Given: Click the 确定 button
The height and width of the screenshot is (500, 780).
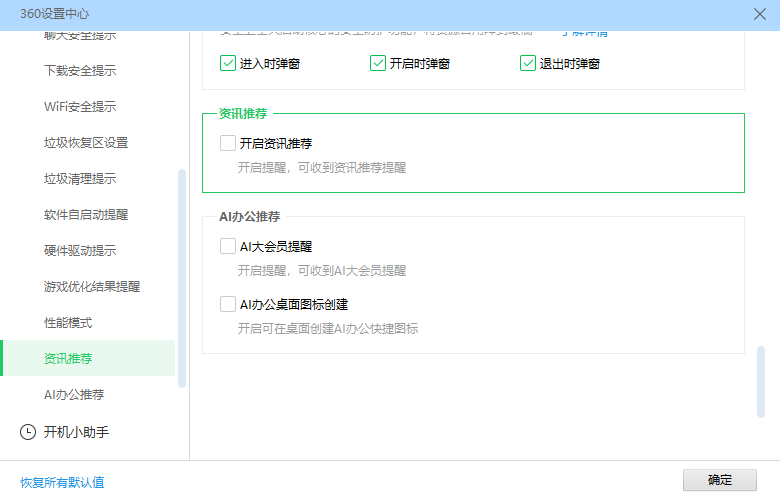Looking at the screenshot, I should coord(719,480).
